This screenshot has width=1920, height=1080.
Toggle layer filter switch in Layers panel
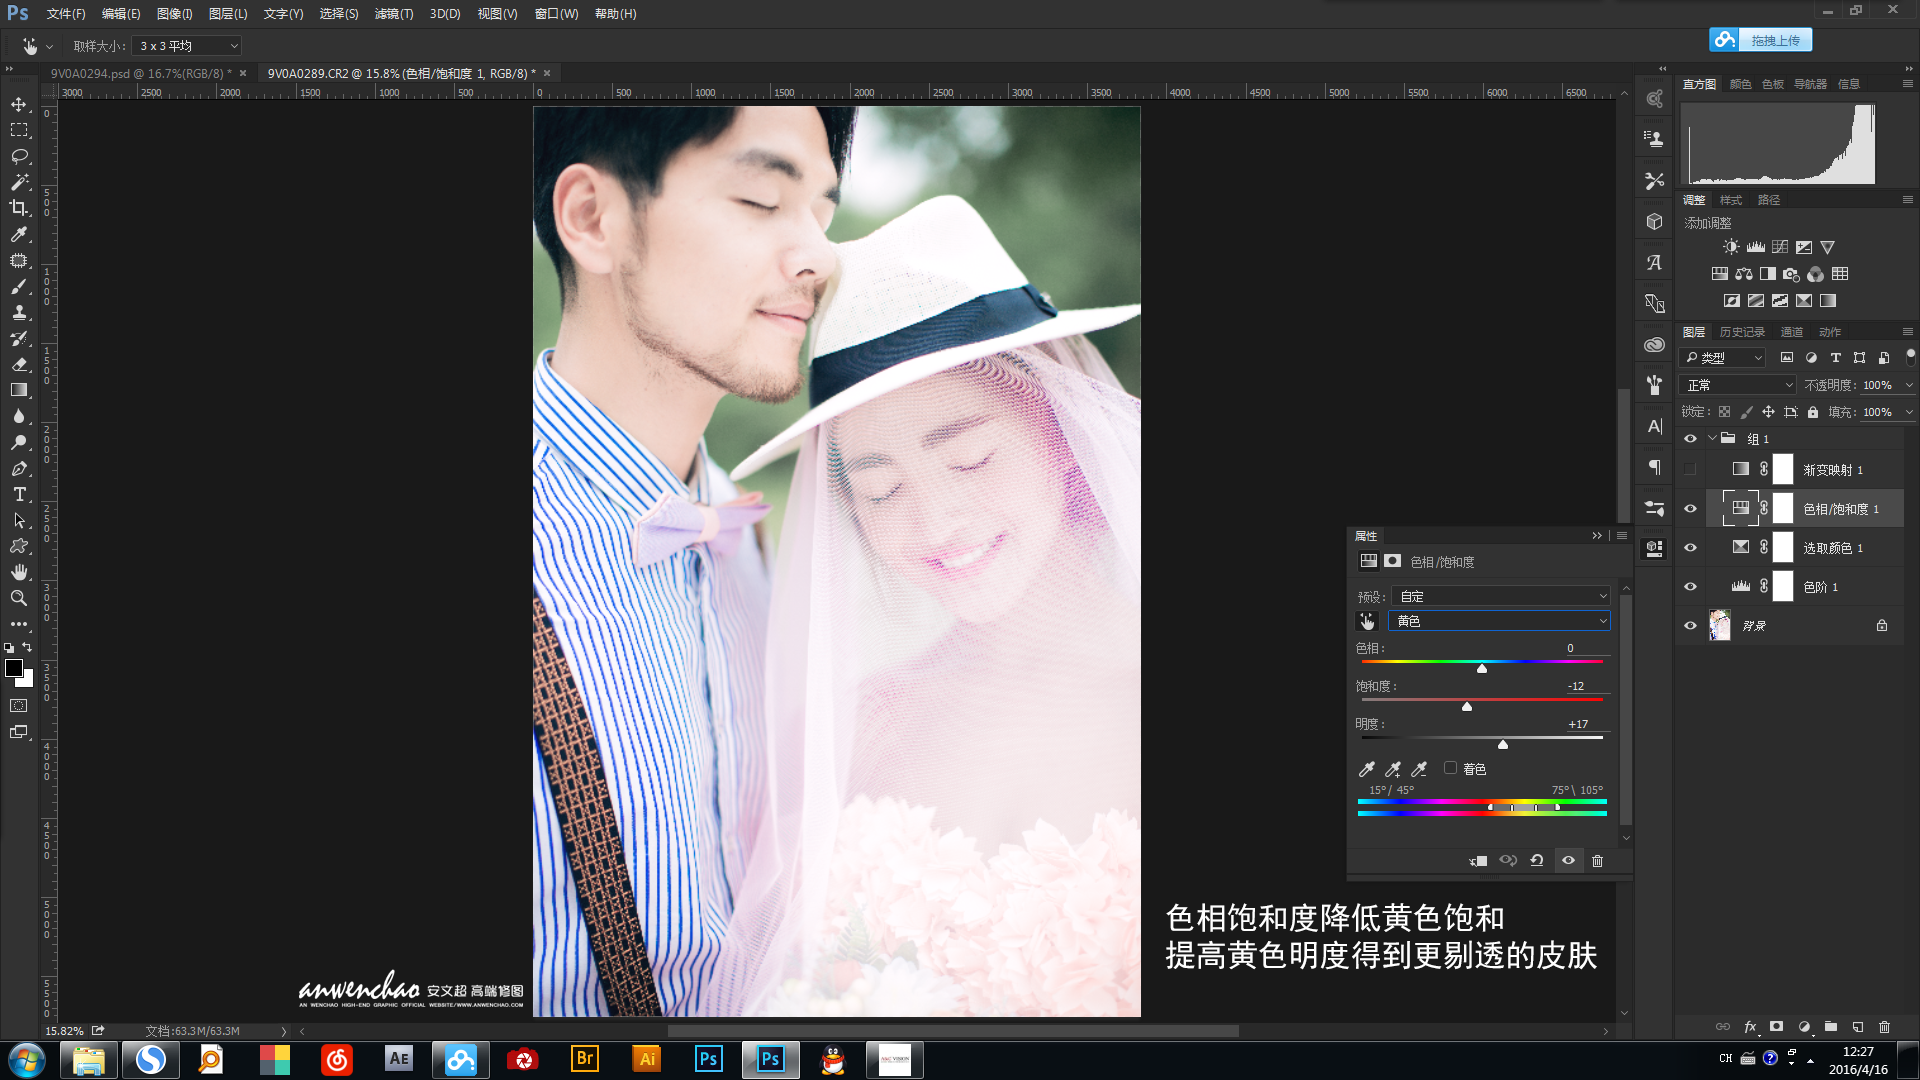1910,356
